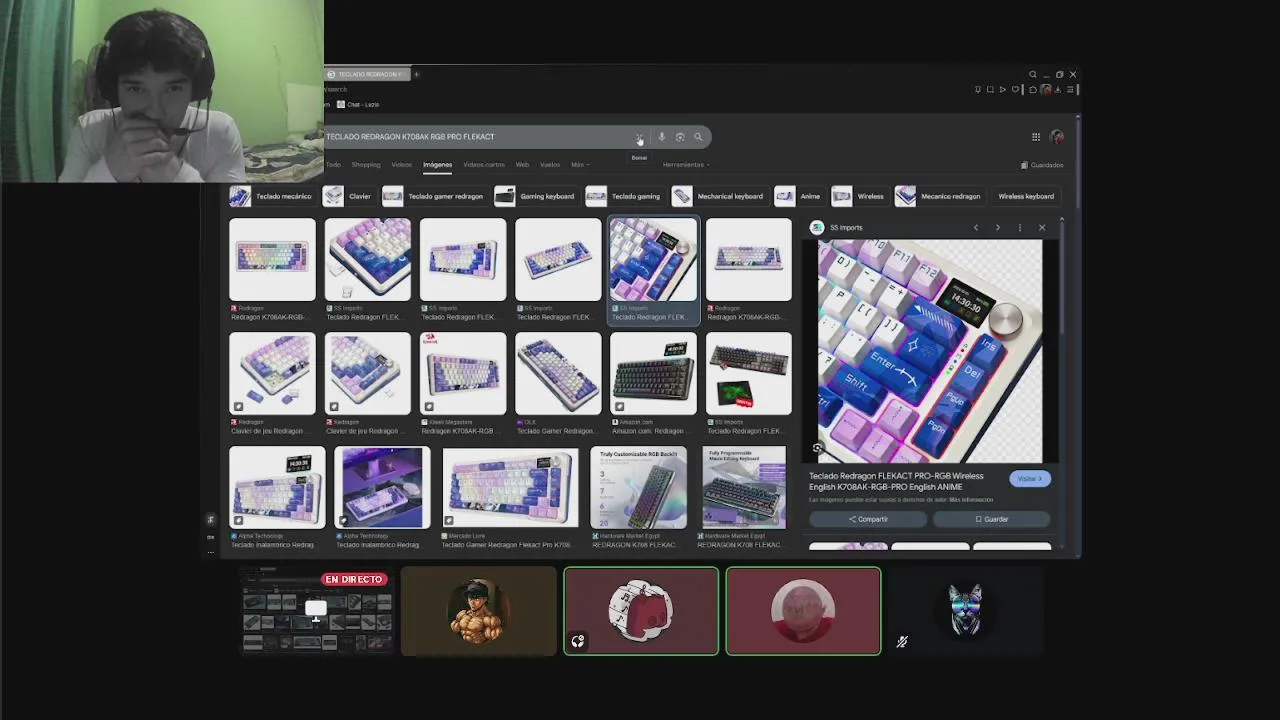This screenshot has height=720, width=1280.
Task: Open the large keyboard preview image
Action: coord(930,351)
